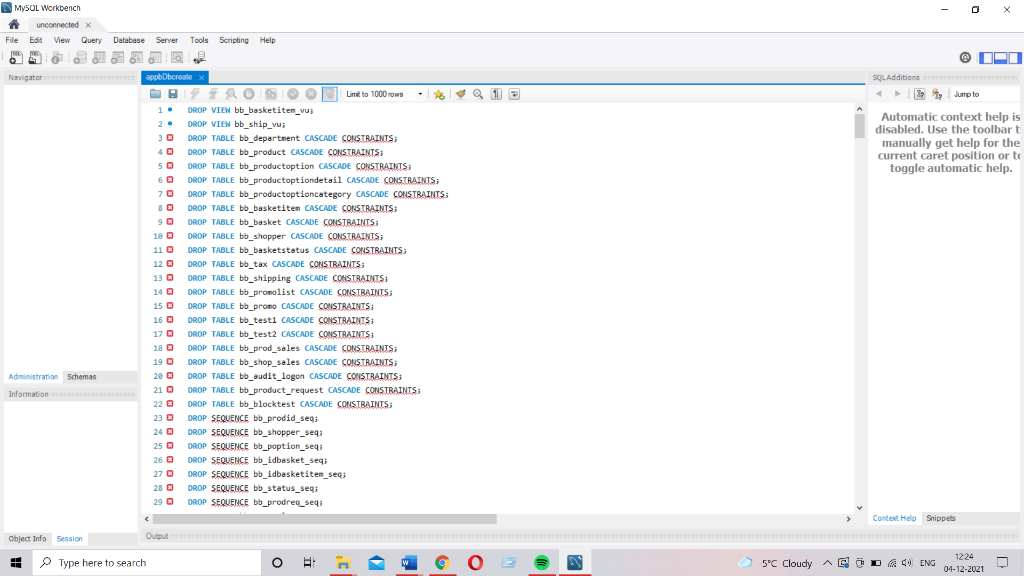Screen dimensions: 1024x576
Task: Toggle auto-commit mode button
Action: [329, 94]
